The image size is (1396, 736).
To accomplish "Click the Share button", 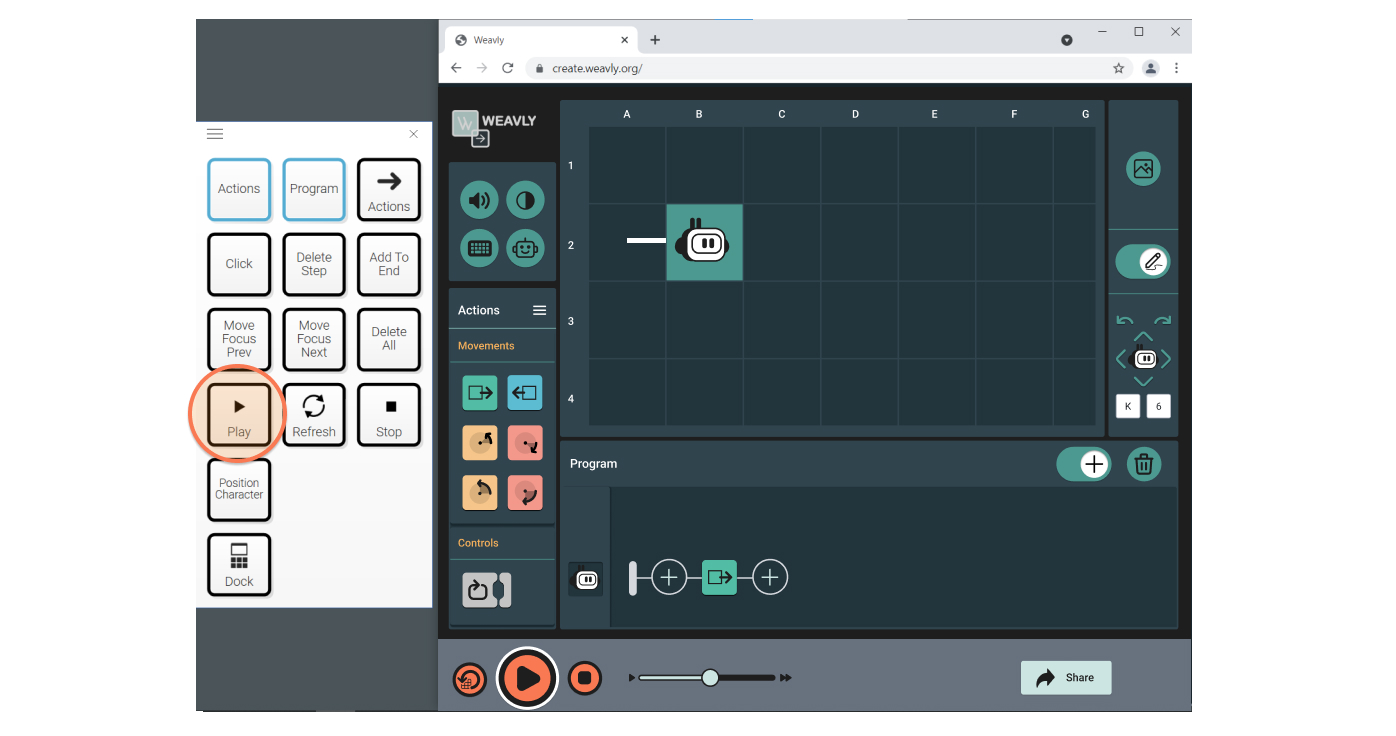I will click(x=1065, y=678).
